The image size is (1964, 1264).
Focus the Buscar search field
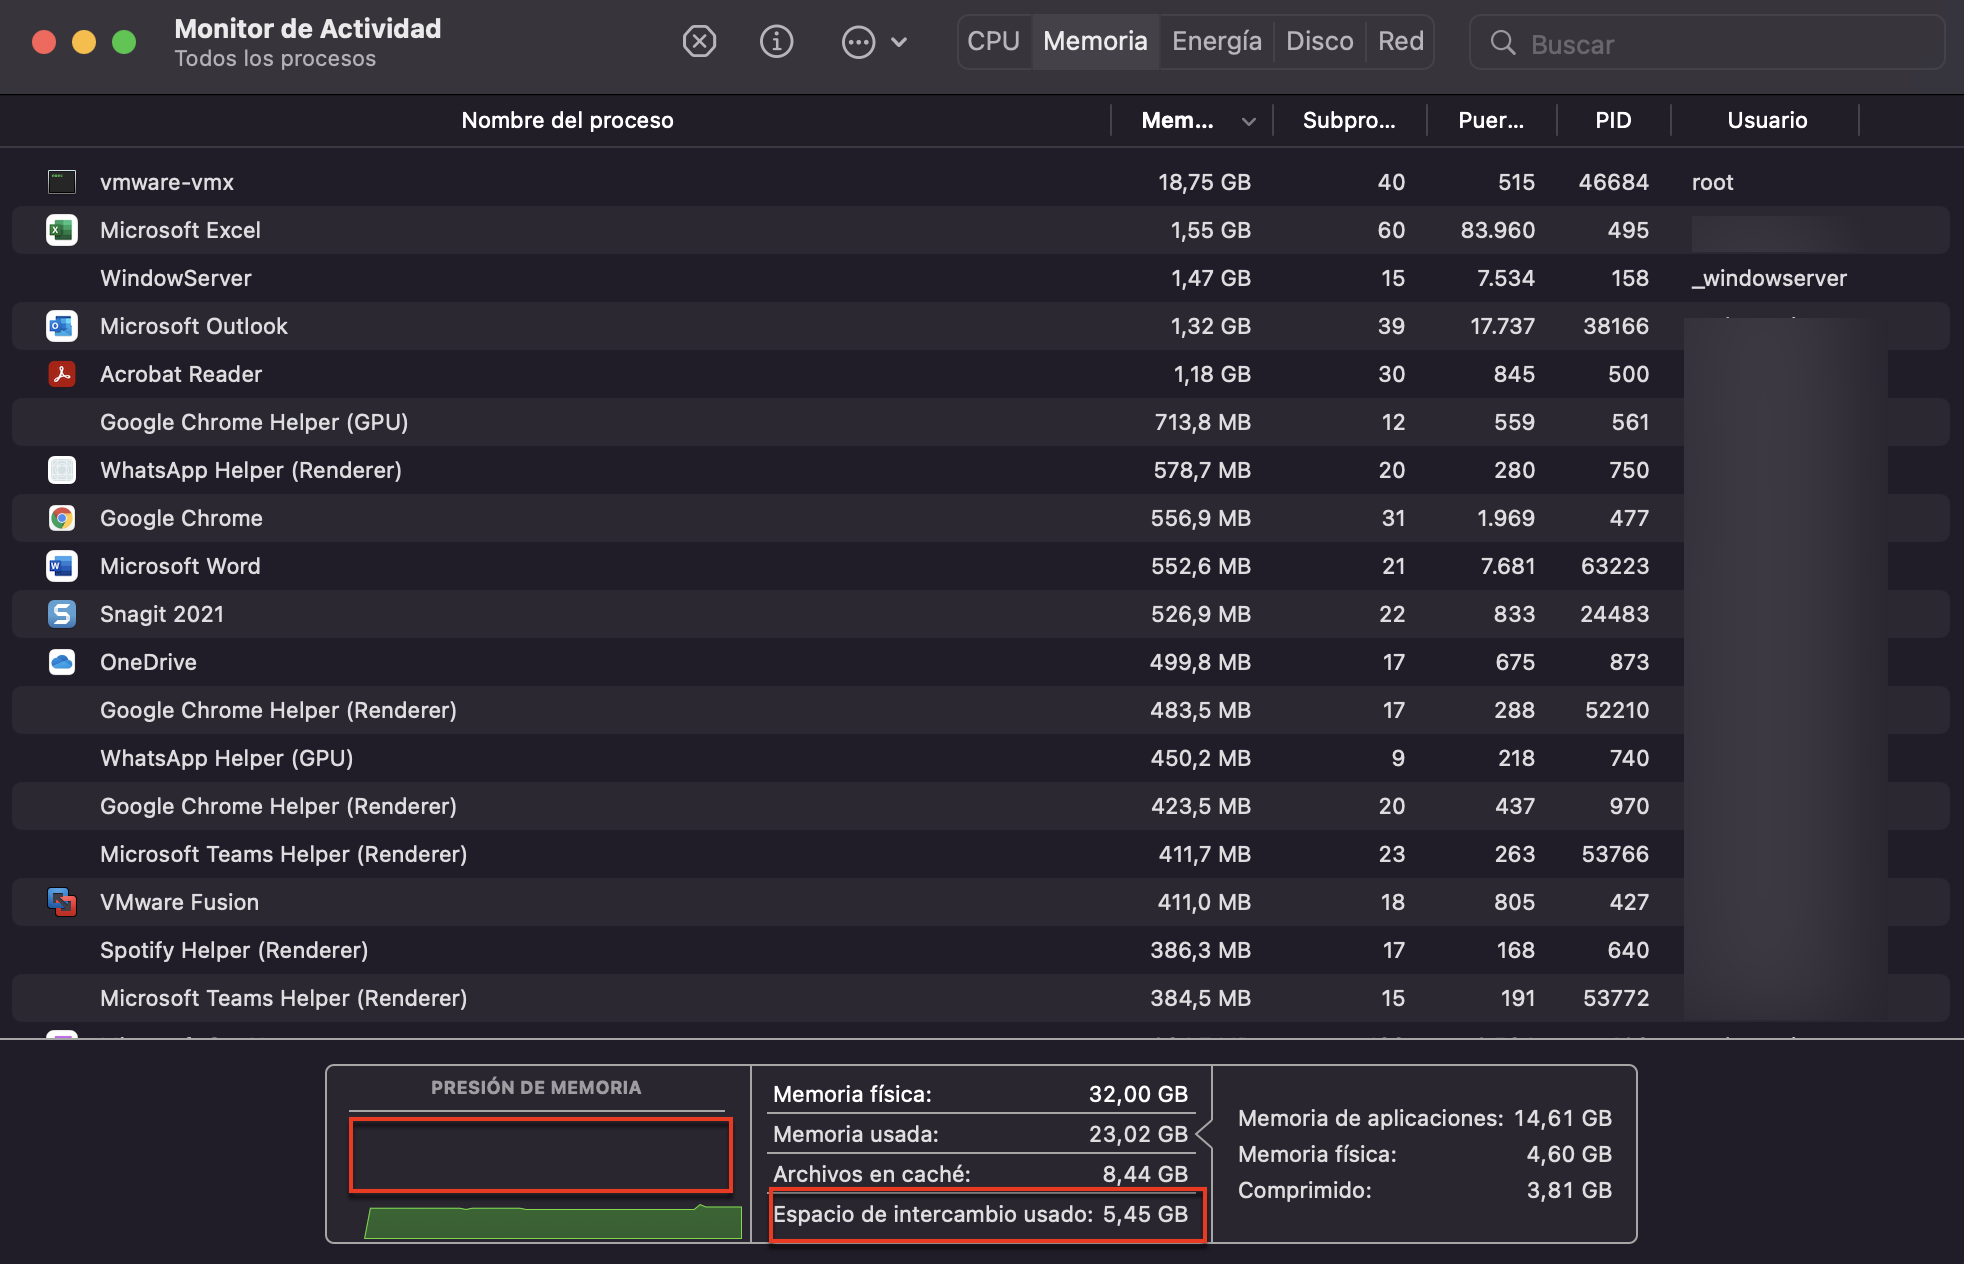(x=1707, y=43)
